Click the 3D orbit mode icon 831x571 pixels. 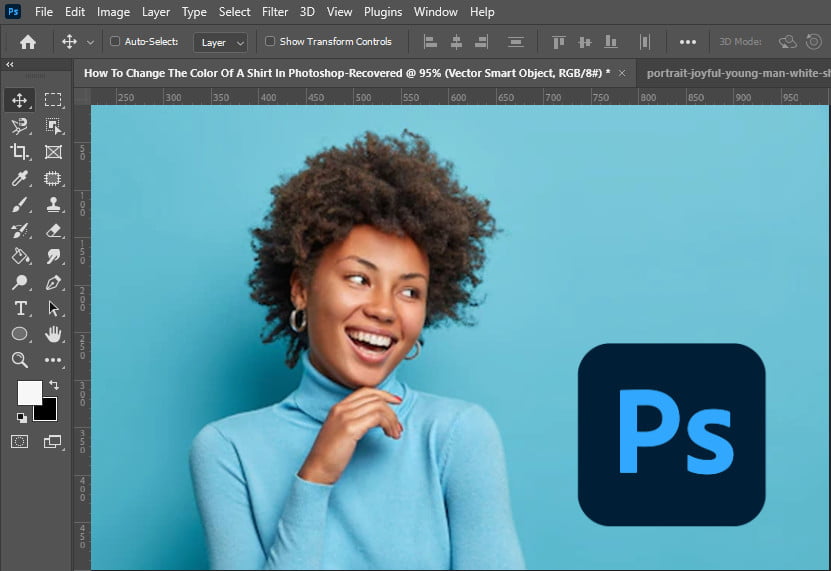tap(788, 42)
